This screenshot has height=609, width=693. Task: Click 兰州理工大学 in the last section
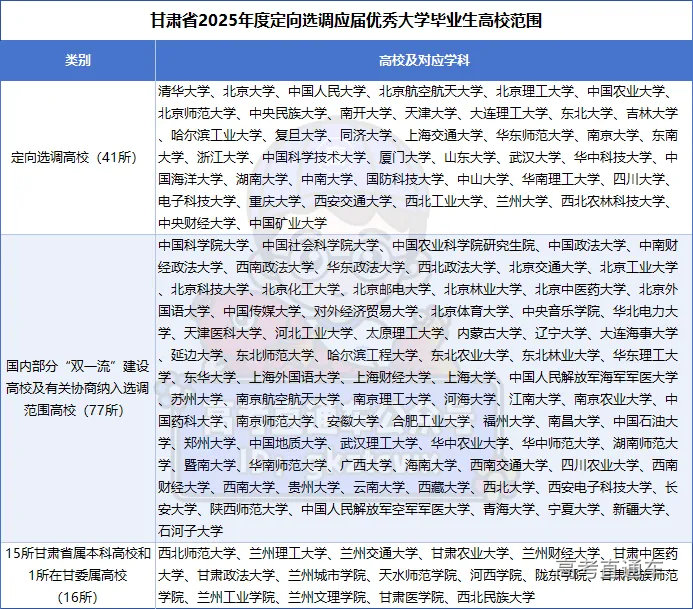point(288,553)
